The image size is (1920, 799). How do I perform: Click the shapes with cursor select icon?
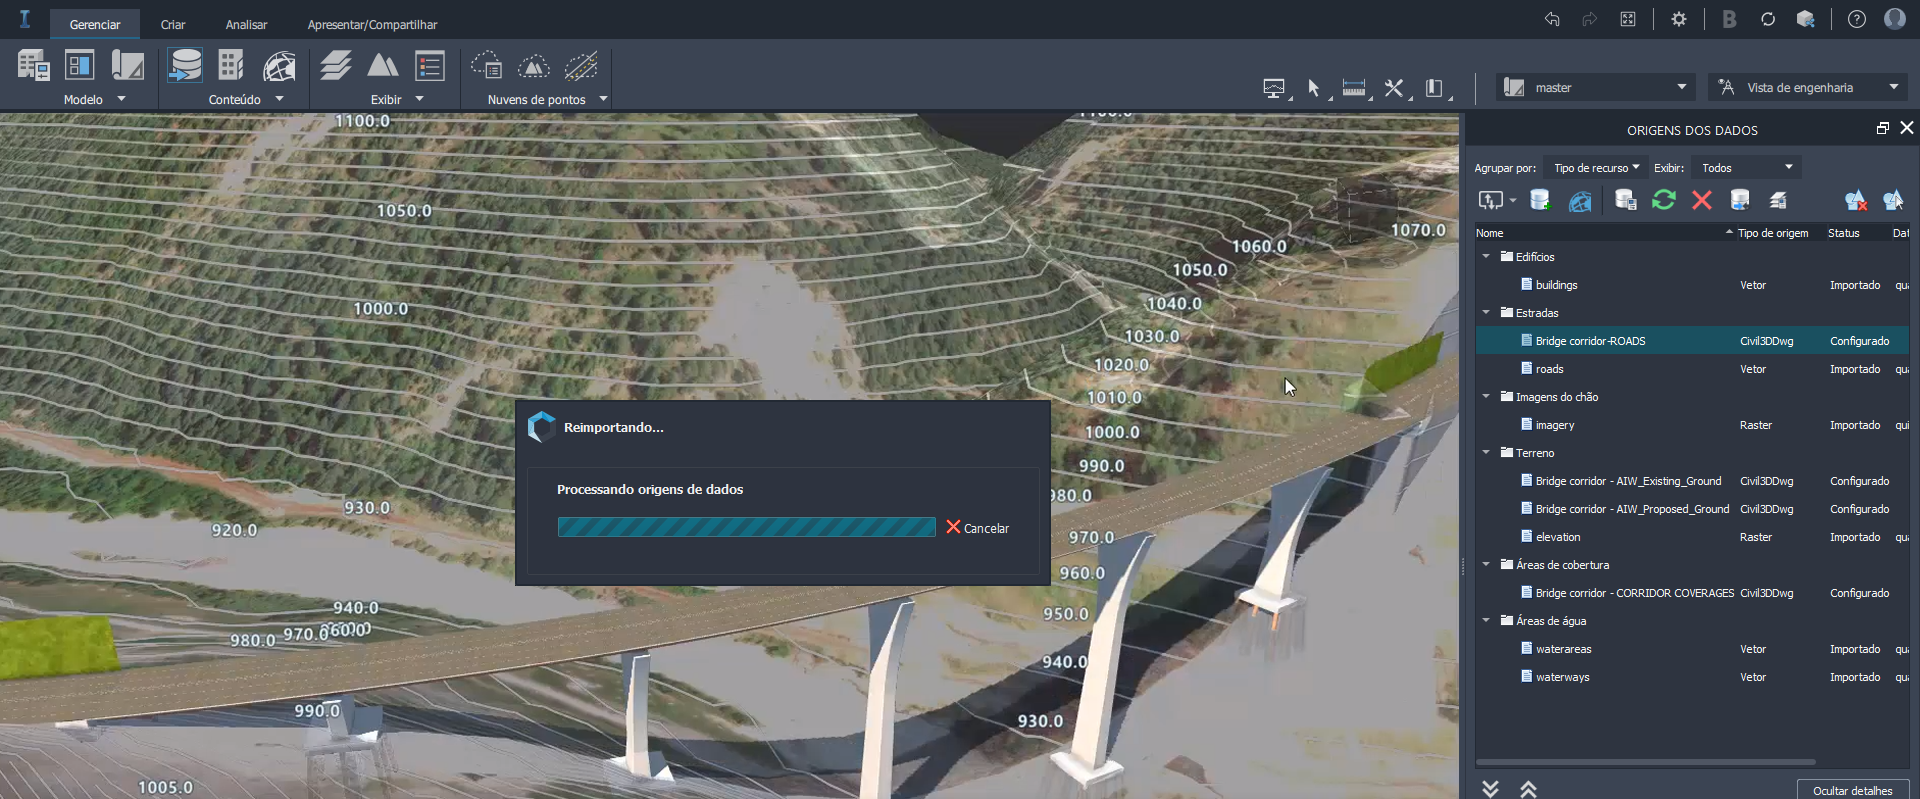(1893, 201)
